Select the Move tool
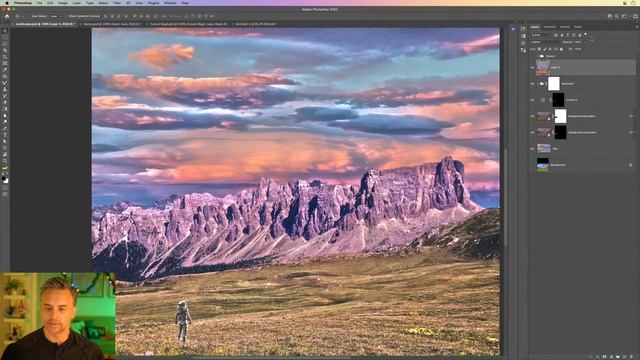640x360 pixels. tap(5, 31)
